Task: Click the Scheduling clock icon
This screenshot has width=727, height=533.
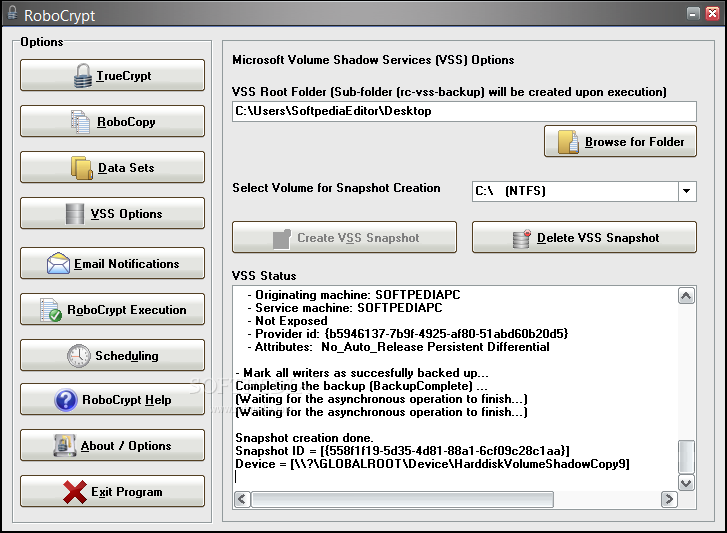Action: pos(79,356)
